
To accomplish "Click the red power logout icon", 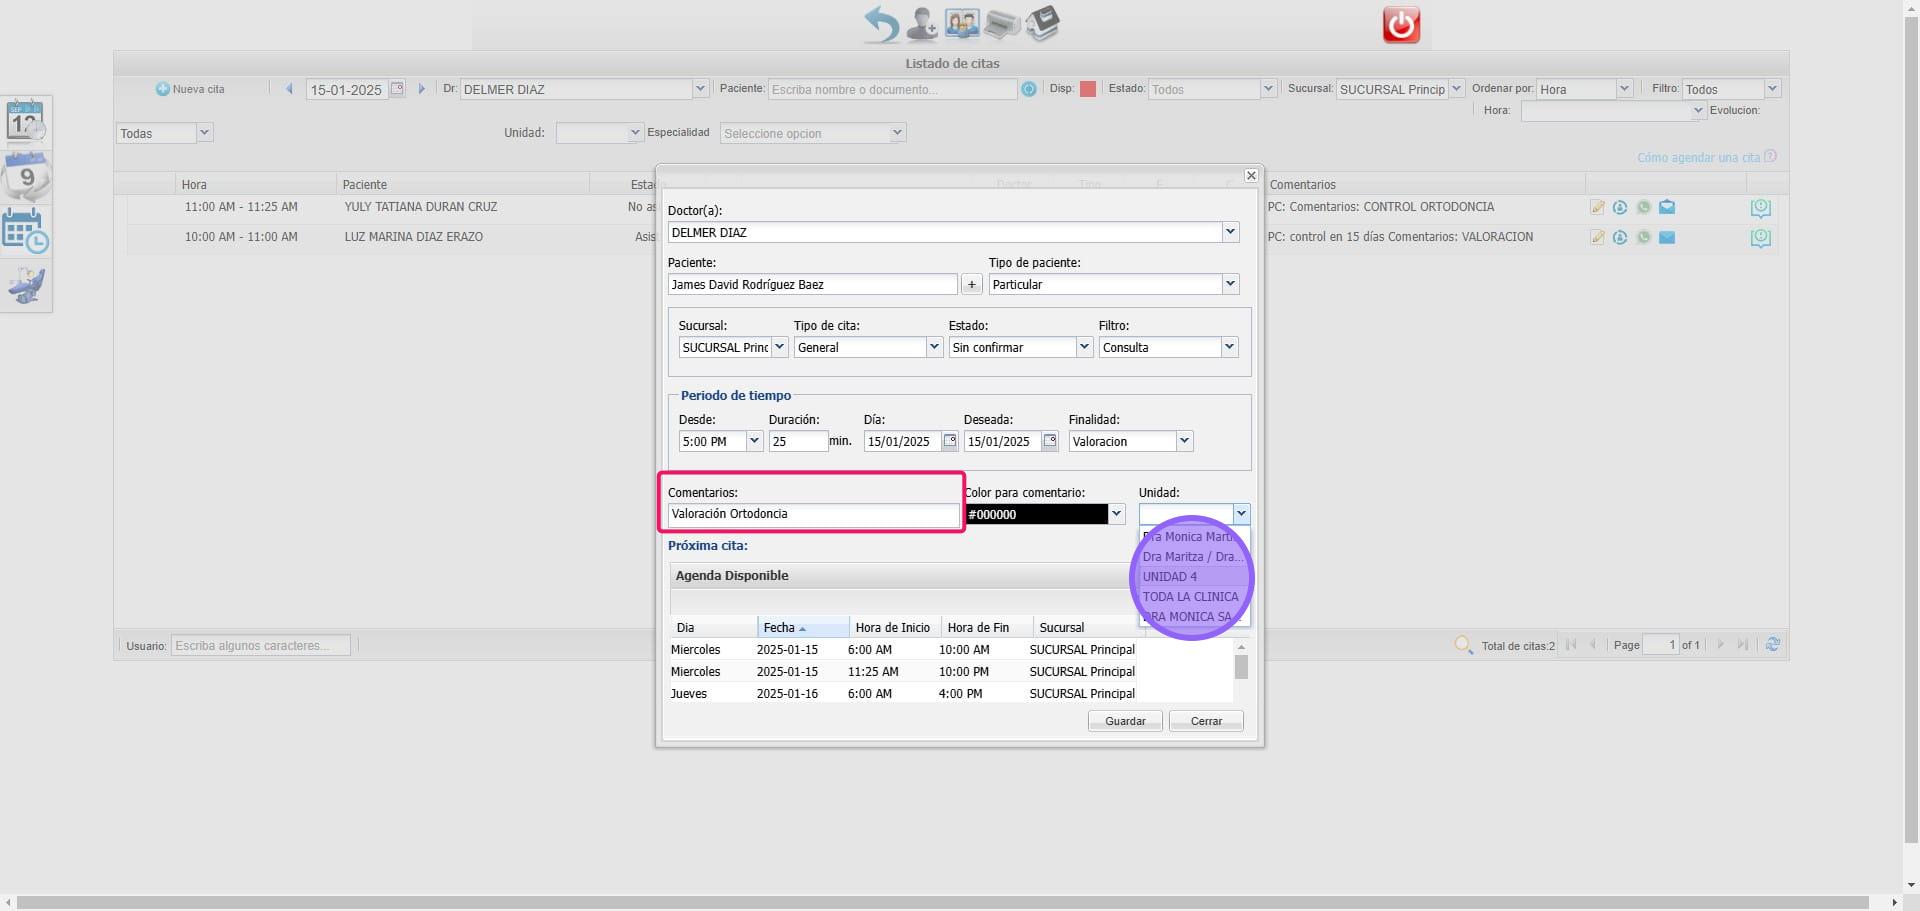I will pos(1401,25).
